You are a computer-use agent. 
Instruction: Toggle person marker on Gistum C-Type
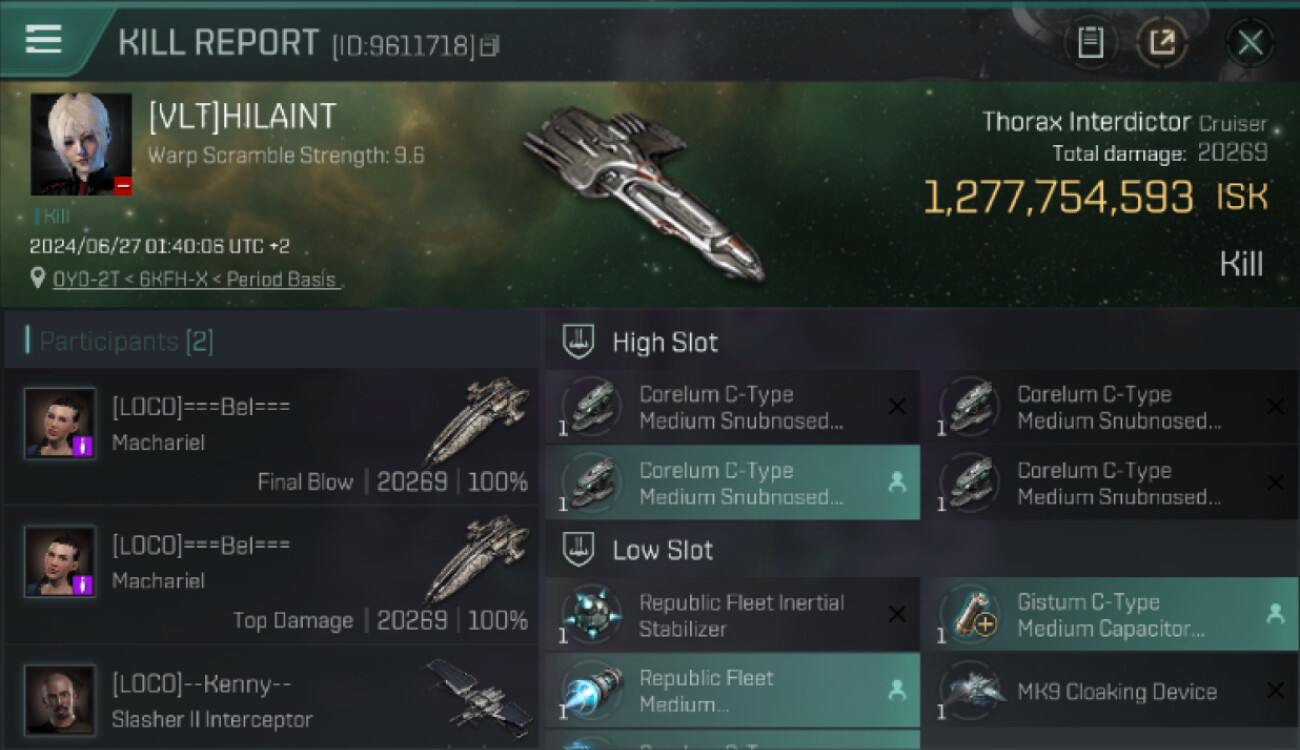(x=1275, y=615)
